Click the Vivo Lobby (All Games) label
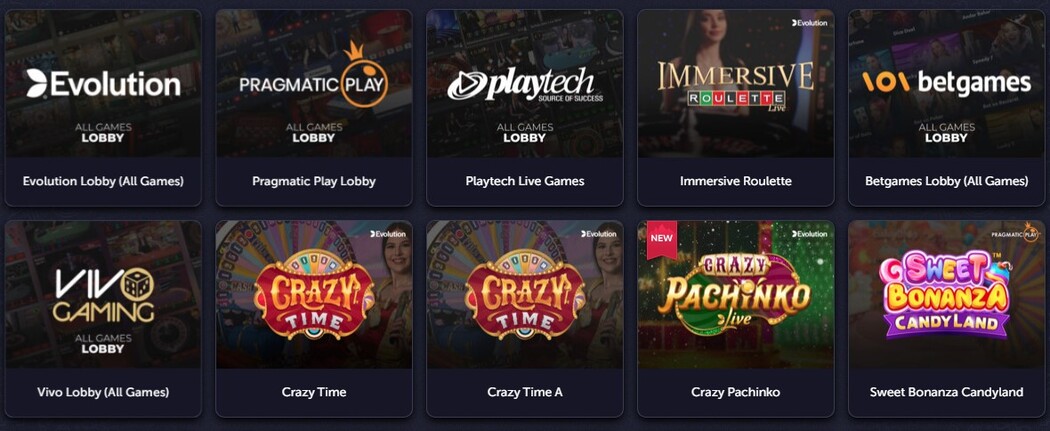1050x431 pixels. pyautogui.click(x=103, y=392)
